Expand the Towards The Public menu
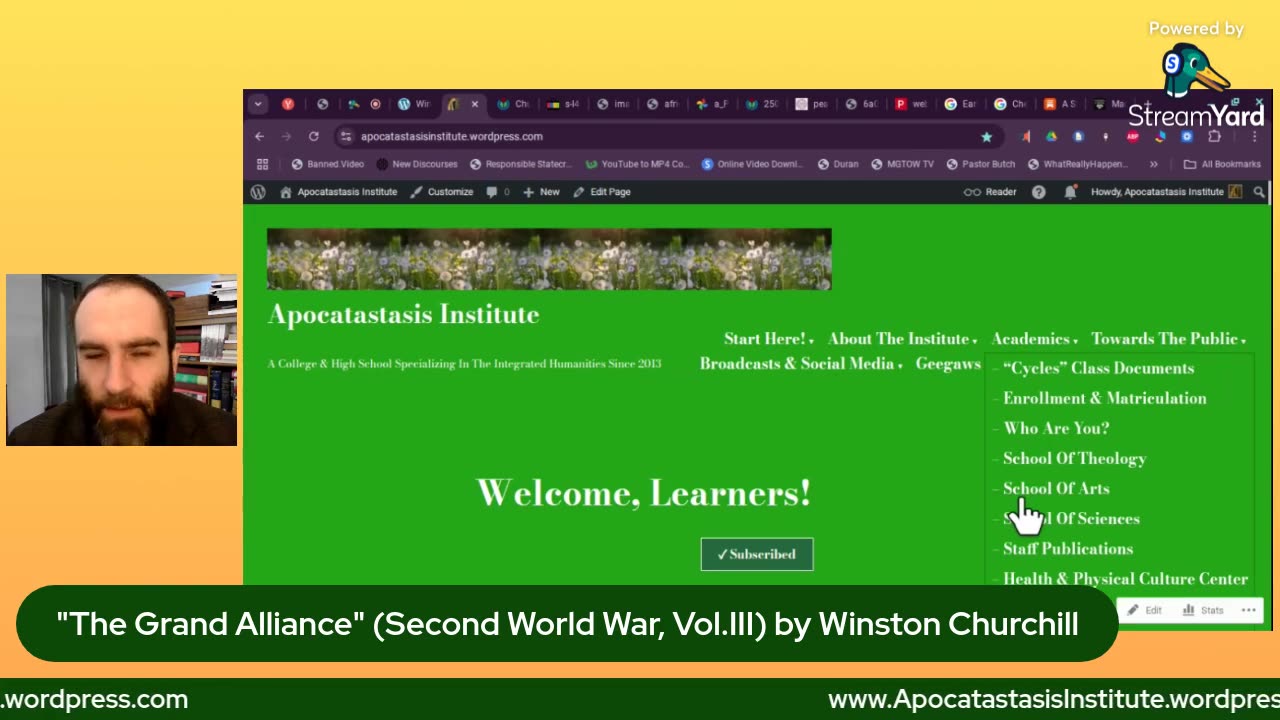Screen dimensions: 1280x720 point(1168,339)
